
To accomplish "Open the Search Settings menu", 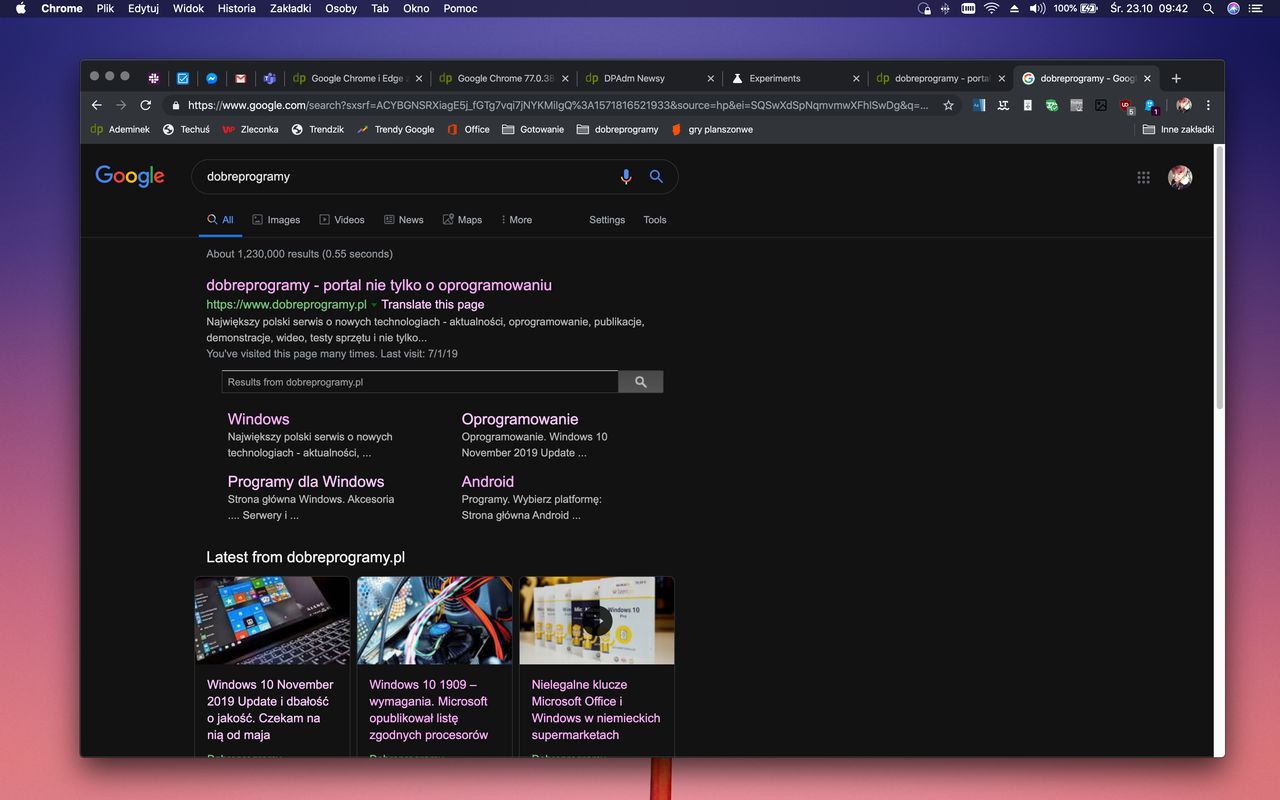I will [x=607, y=220].
